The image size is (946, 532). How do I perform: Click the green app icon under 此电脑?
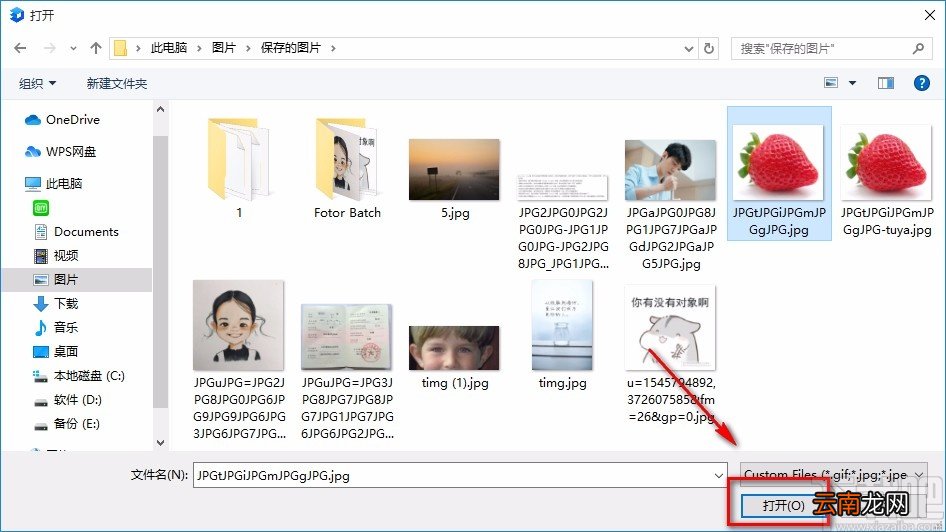(x=40, y=208)
